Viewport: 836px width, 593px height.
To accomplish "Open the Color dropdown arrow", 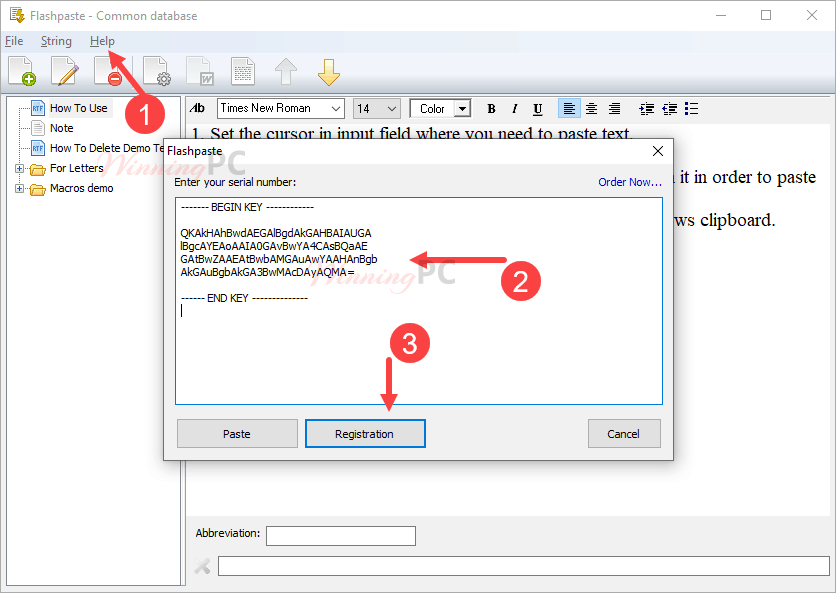I will pyautogui.click(x=463, y=109).
